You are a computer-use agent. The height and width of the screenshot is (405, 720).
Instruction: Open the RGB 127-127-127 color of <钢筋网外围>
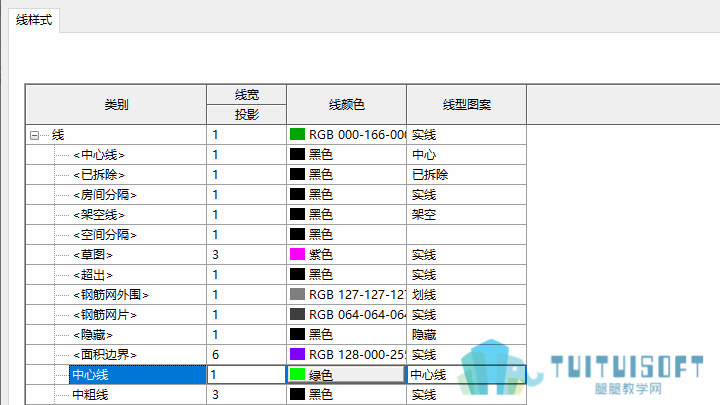(x=347, y=295)
